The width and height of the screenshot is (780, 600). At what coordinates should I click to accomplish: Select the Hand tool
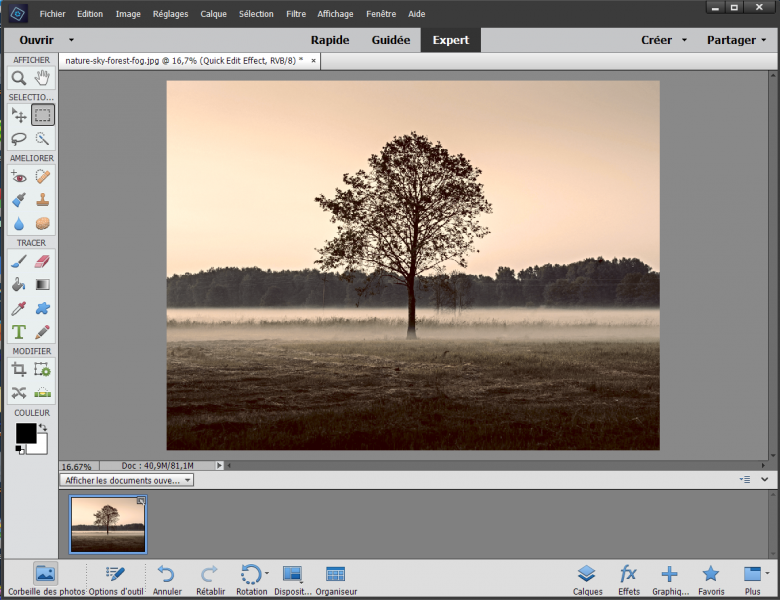pos(43,78)
